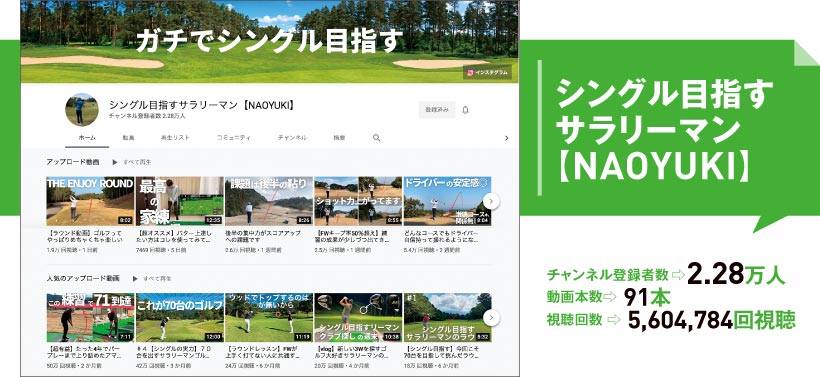
Task: Open THE ENJOY ROUND video thumbnail
Action: click(x=90, y=201)
